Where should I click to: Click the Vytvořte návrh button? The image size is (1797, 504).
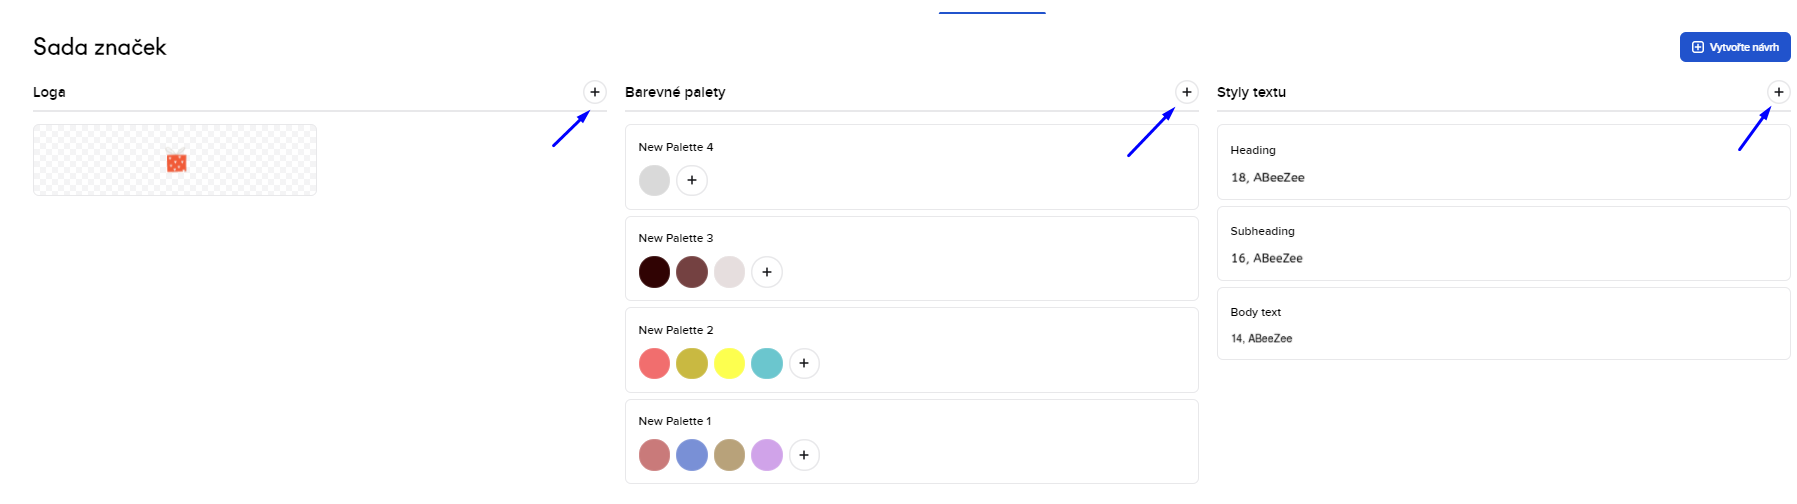pyautogui.click(x=1735, y=47)
